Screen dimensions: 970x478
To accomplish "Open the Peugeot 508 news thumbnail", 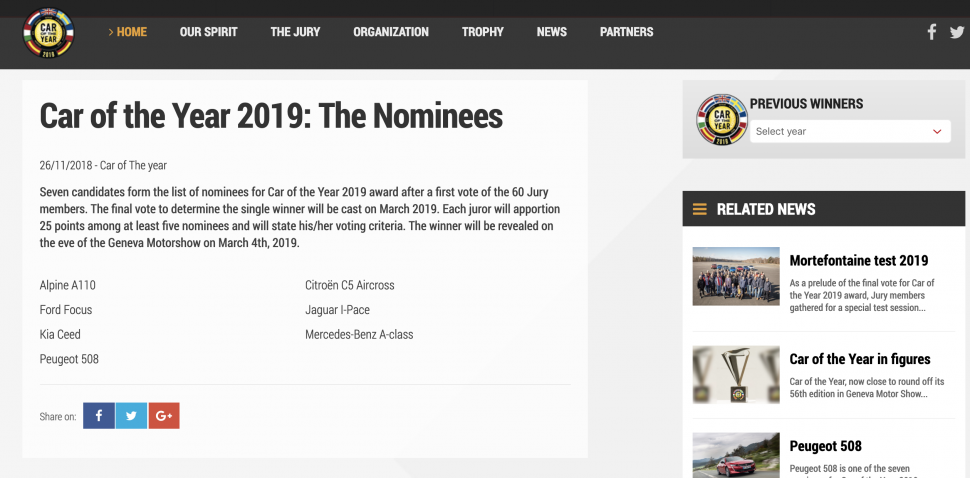I will [735, 455].
